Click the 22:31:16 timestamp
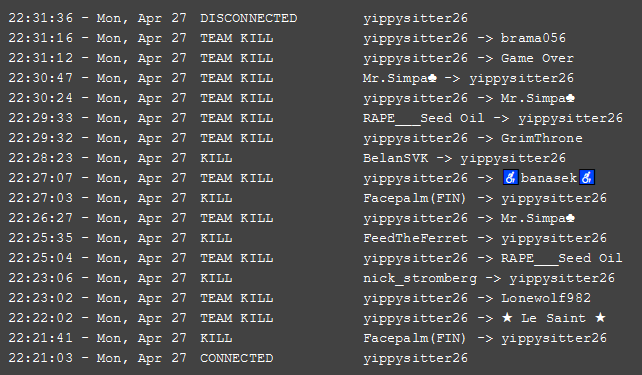642x375 pixels. point(41,38)
